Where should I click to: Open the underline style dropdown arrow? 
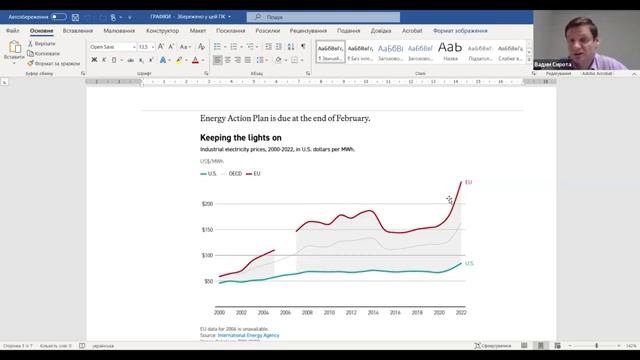[x=121, y=60]
